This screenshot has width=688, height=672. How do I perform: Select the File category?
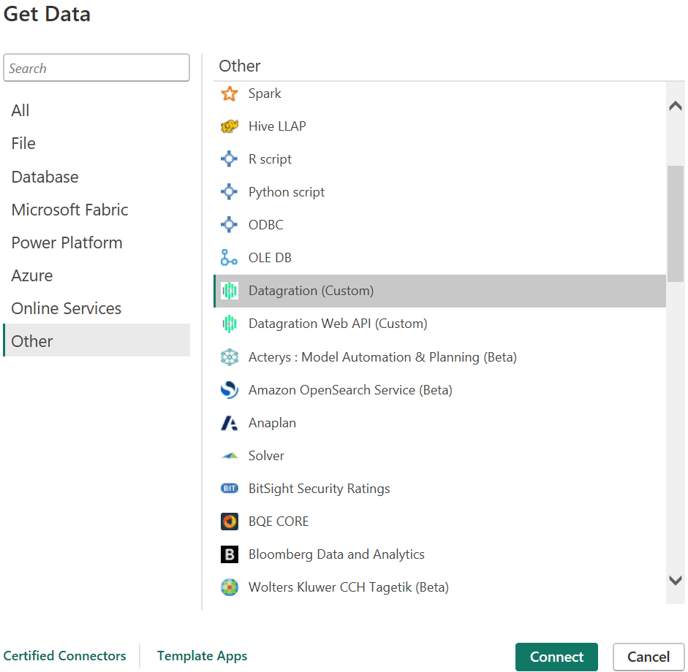(97, 143)
